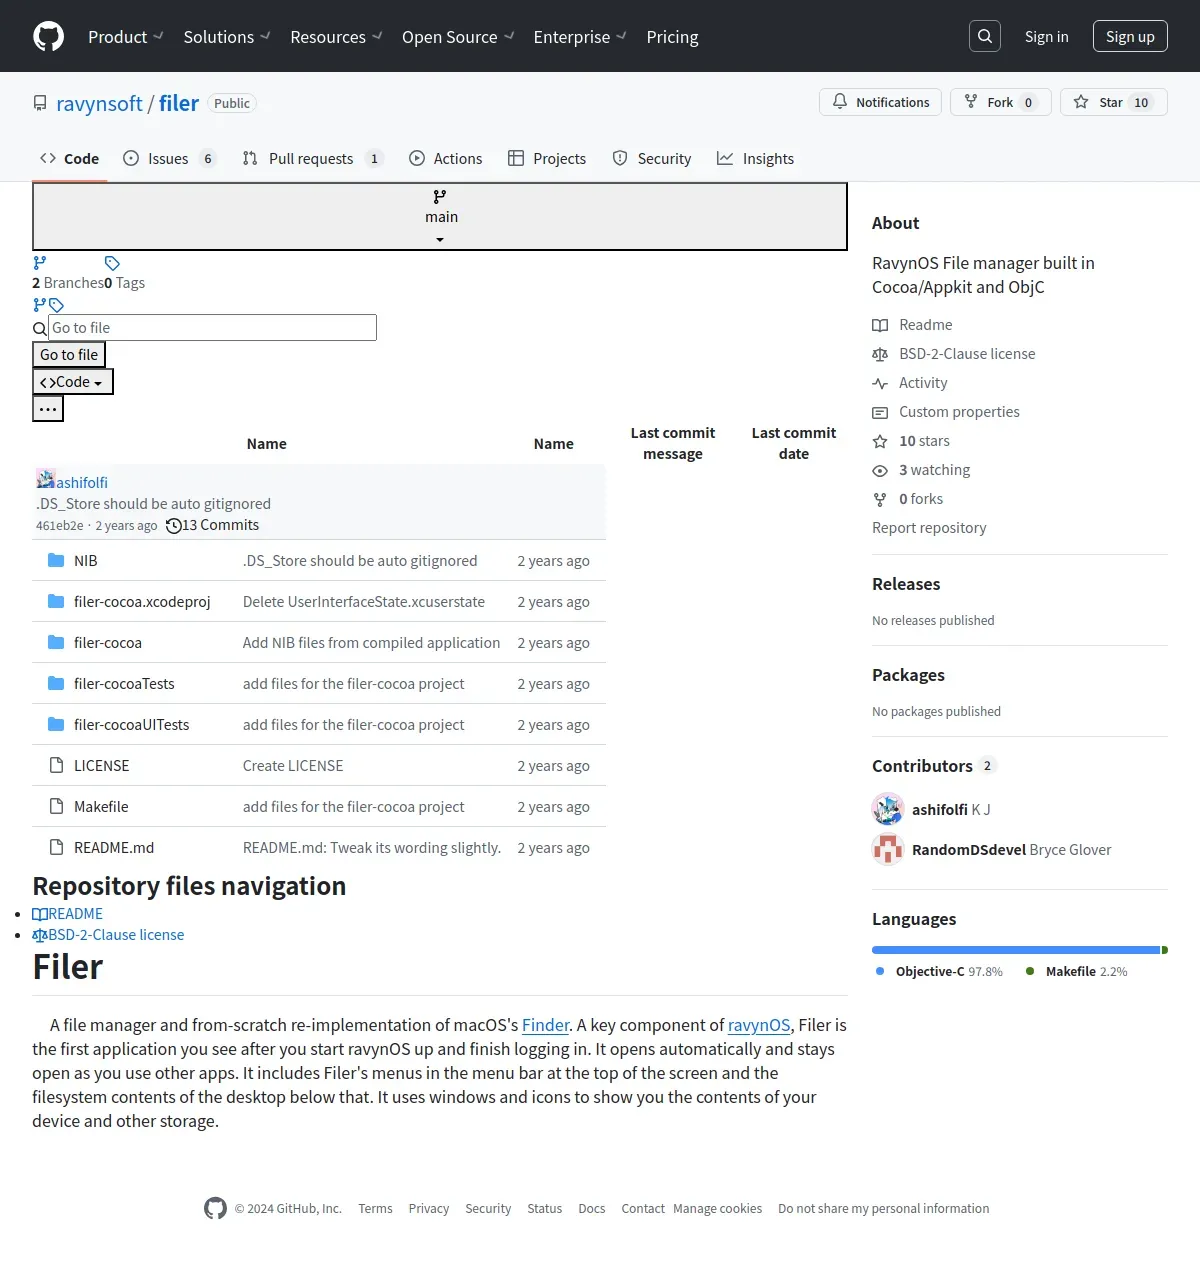Click the eye icon beside 3 watching
This screenshot has height=1261, width=1200.
tap(880, 470)
